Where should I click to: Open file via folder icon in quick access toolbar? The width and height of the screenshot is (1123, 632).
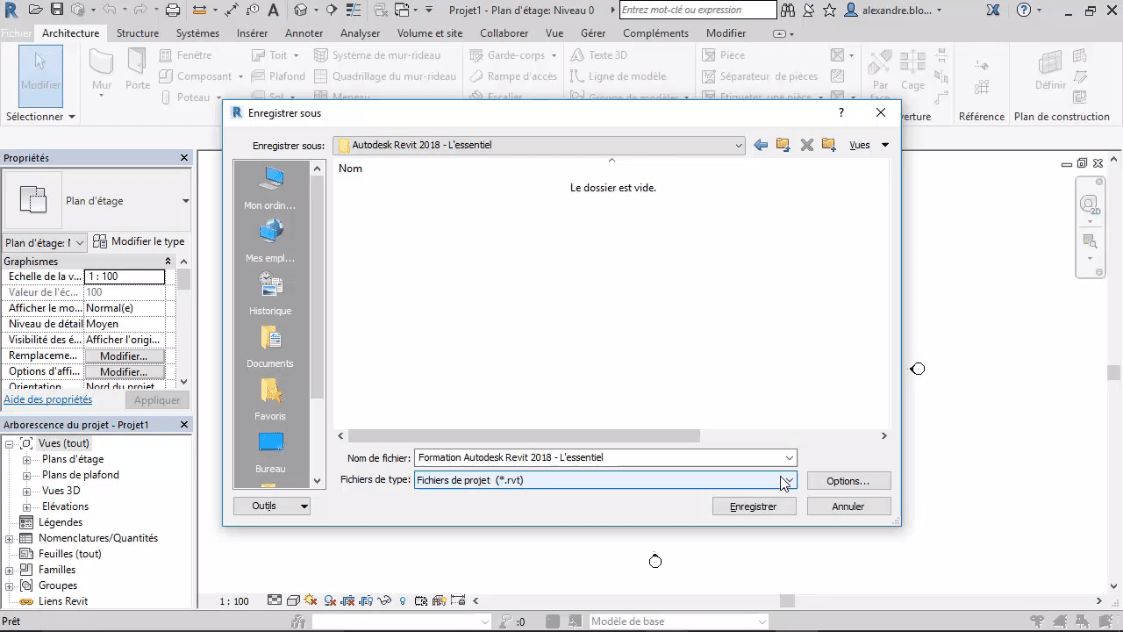point(35,10)
